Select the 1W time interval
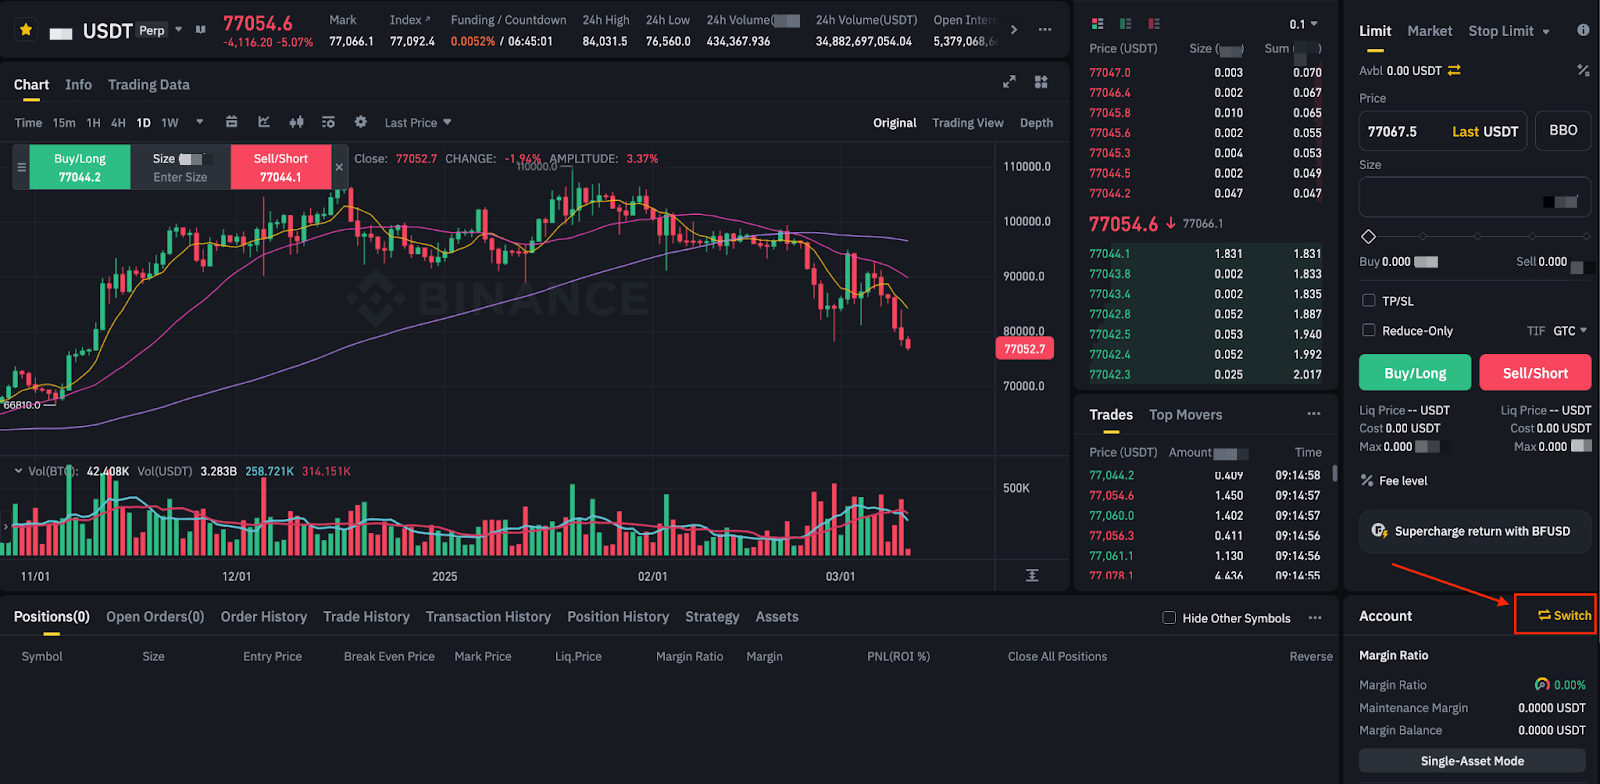Image resolution: width=1600 pixels, height=784 pixels. point(170,123)
